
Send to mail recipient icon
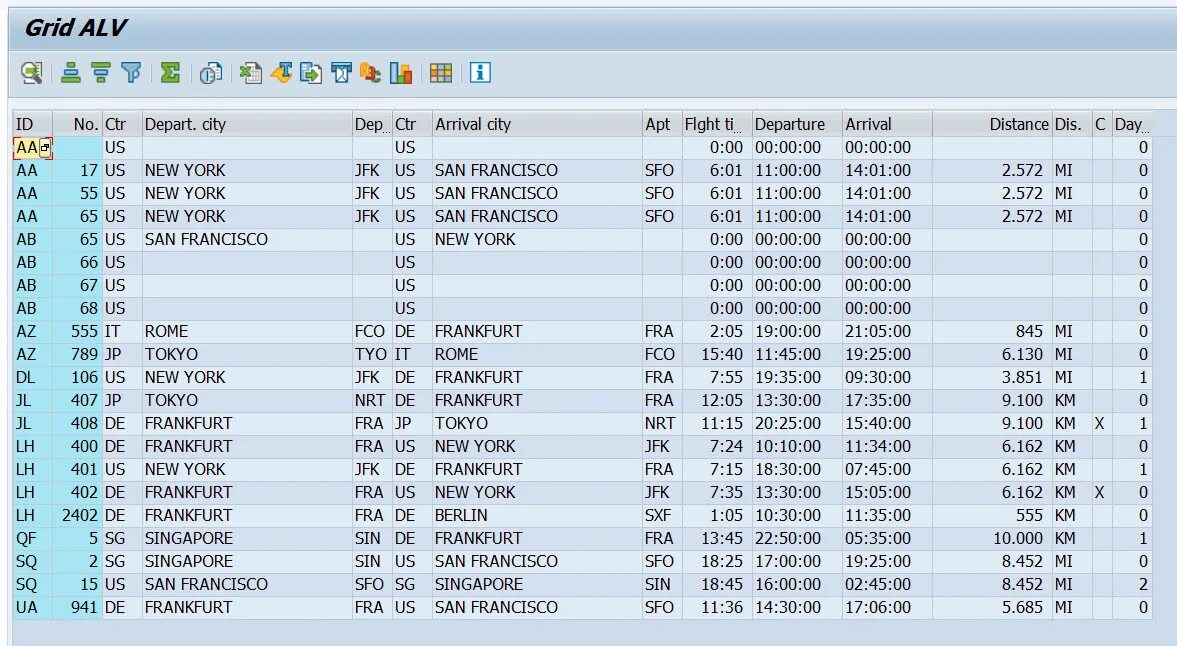341,73
